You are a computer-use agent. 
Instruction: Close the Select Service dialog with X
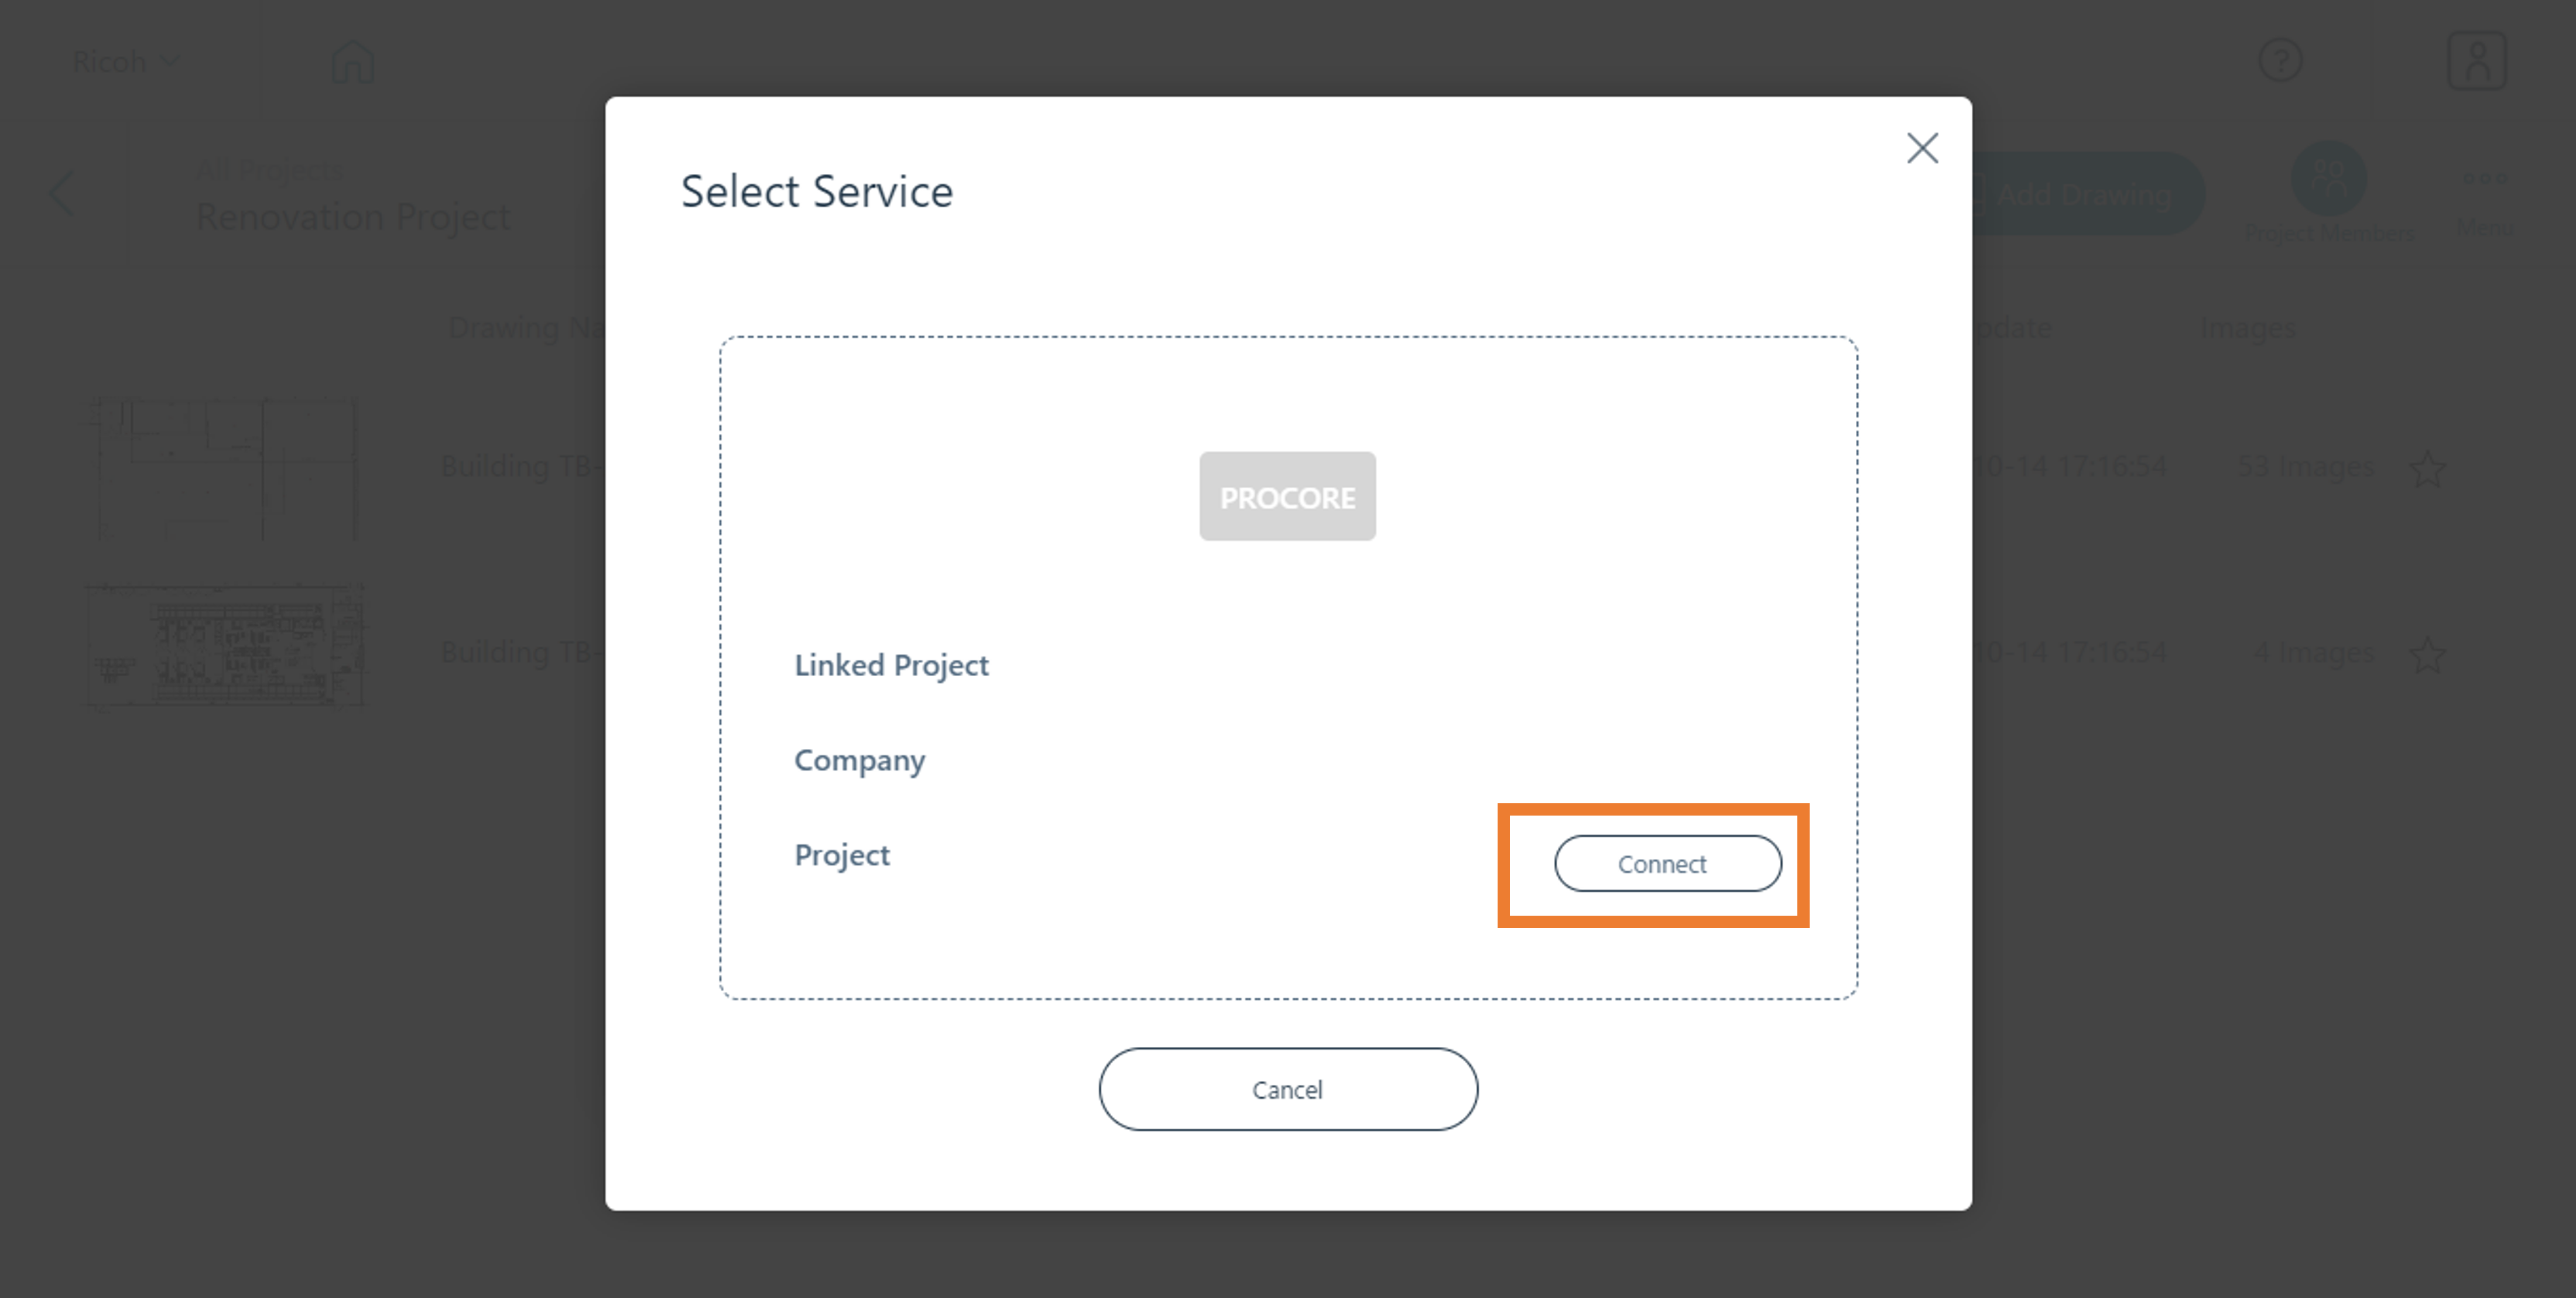(1922, 148)
